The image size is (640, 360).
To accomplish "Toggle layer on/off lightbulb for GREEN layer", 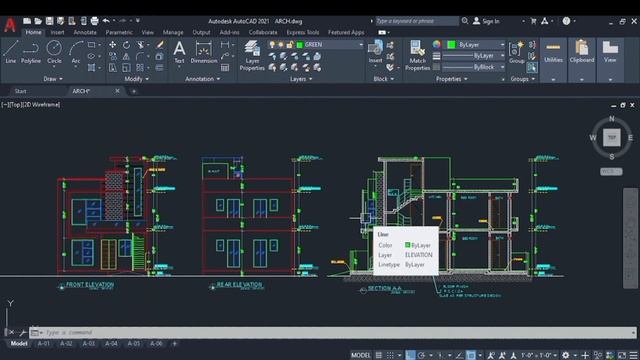I will pos(272,44).
